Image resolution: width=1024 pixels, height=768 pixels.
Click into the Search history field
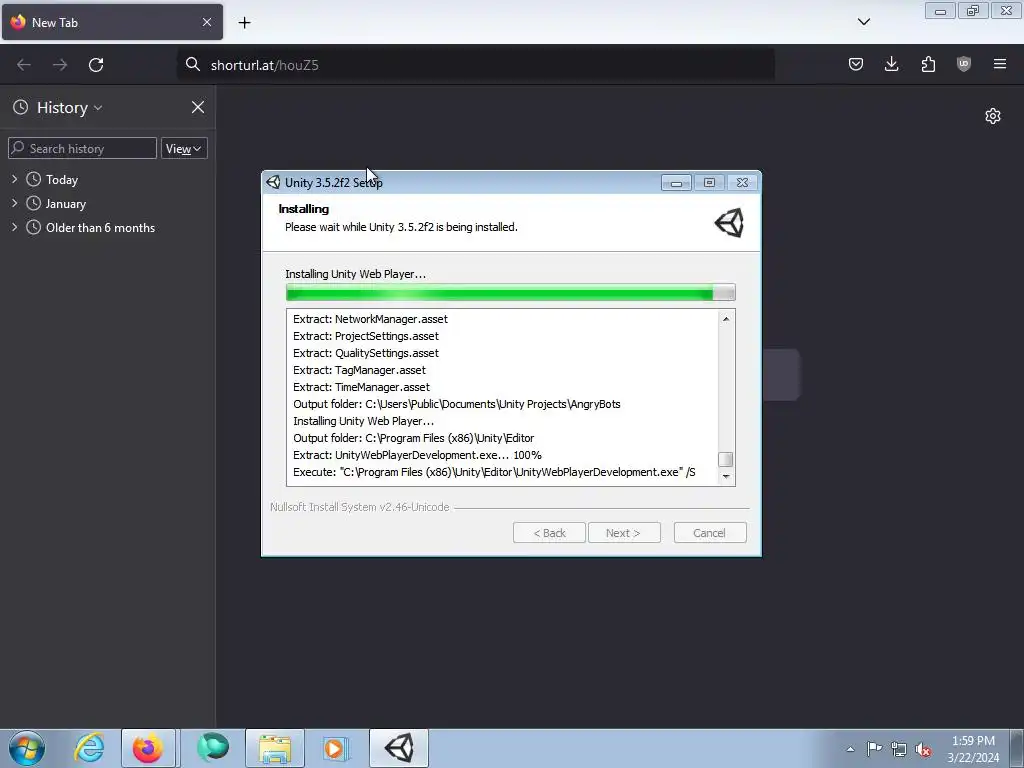tap(82, 148)
